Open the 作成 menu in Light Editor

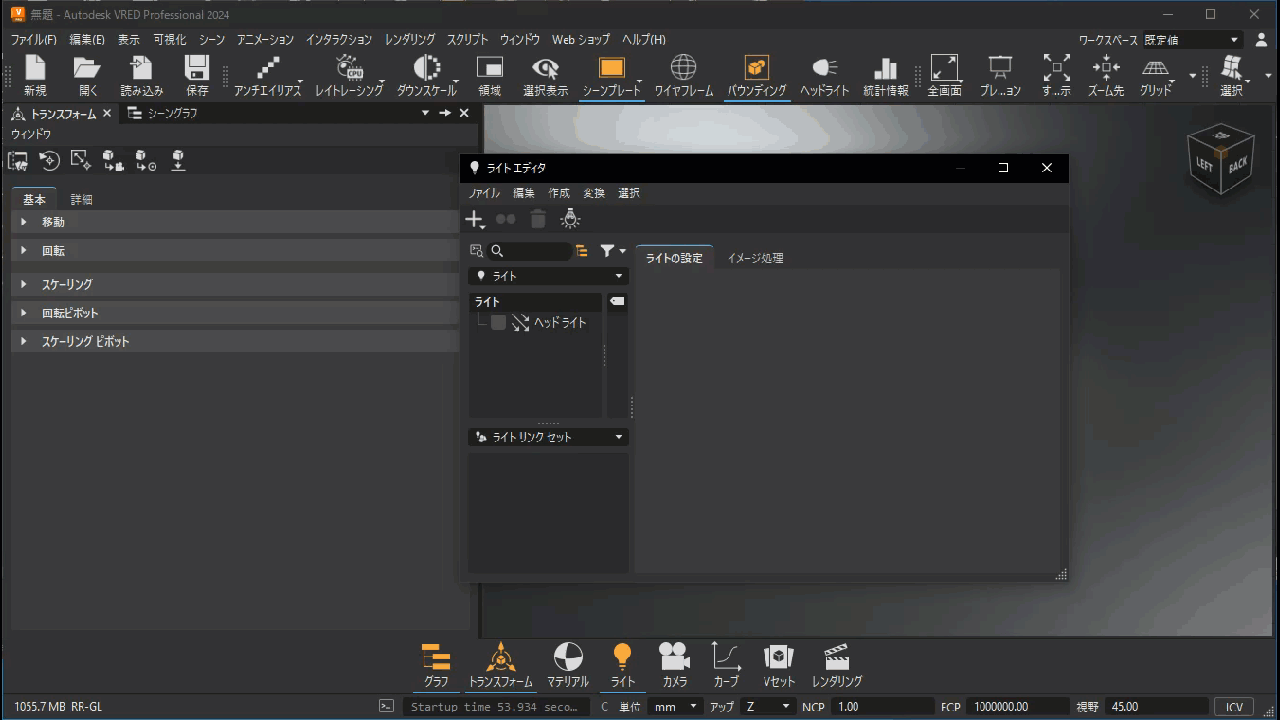[558, 193]
